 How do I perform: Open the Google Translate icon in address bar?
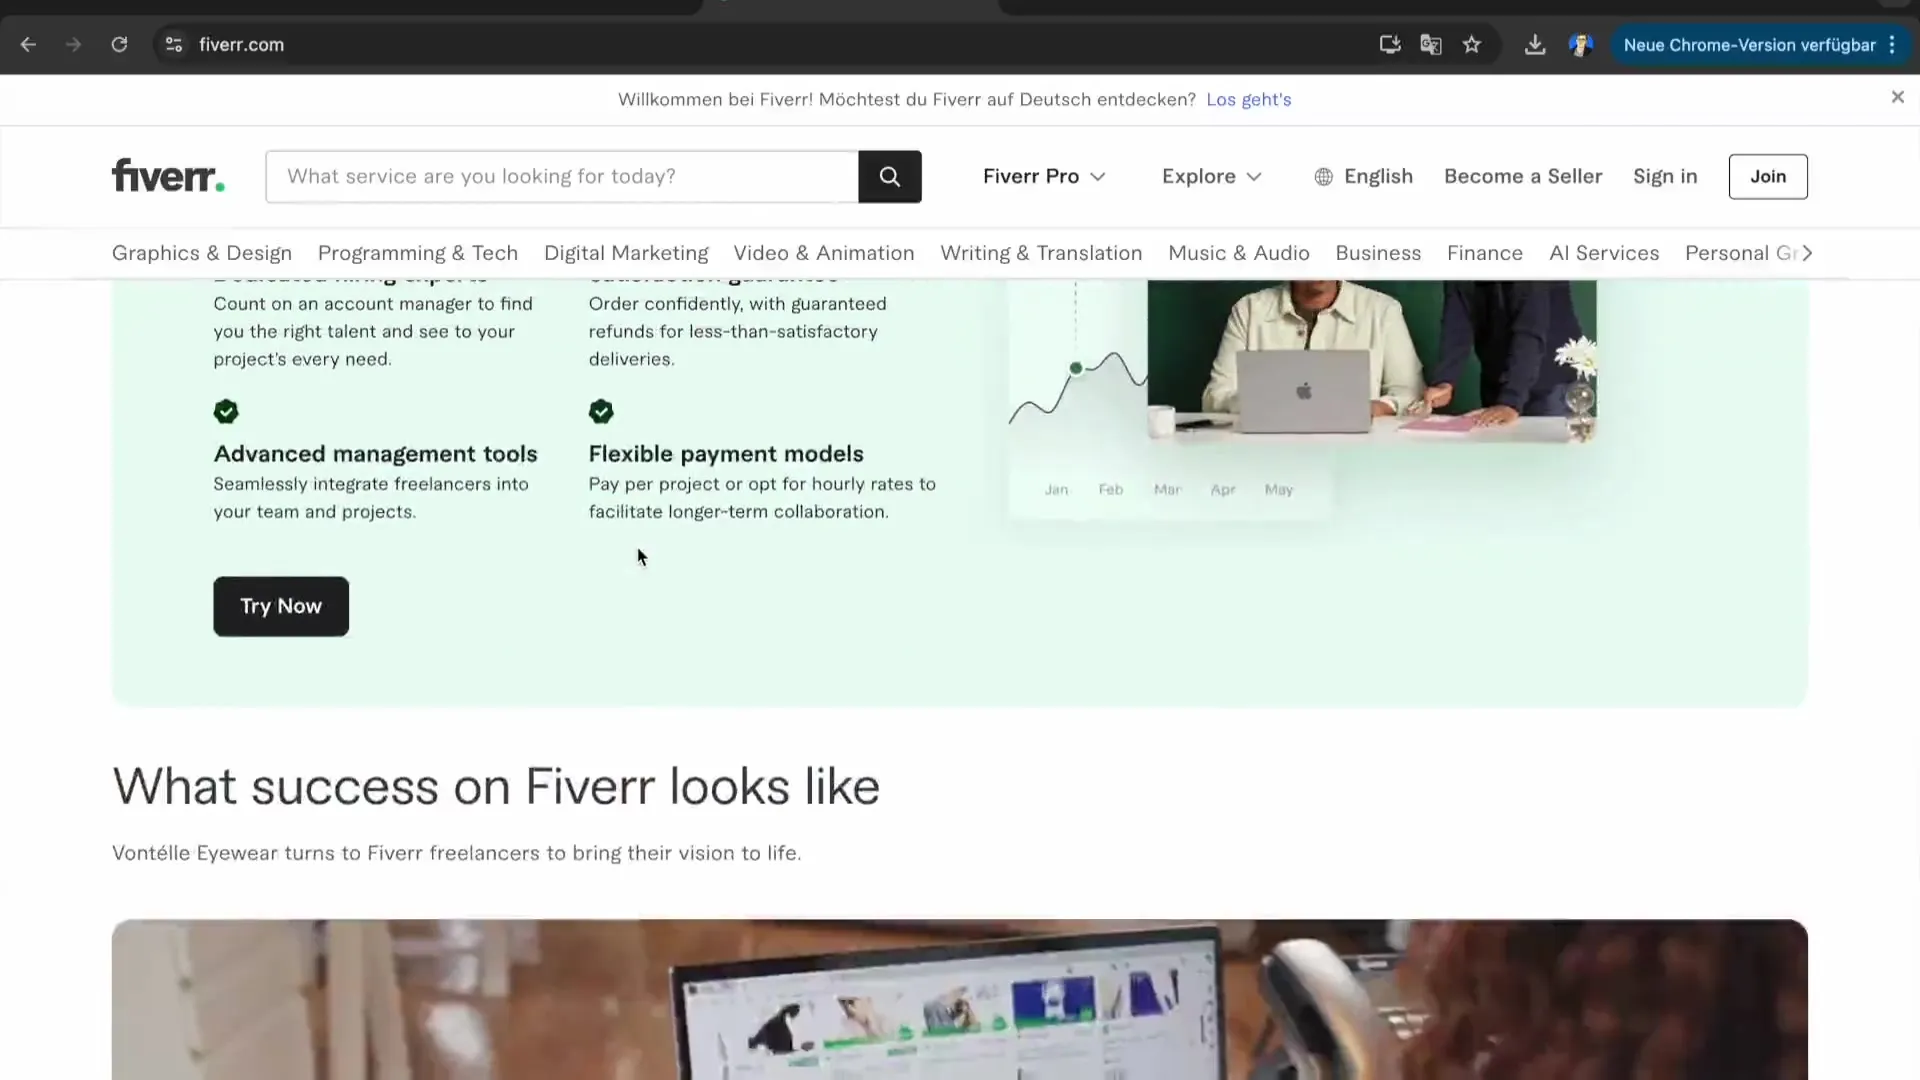(1430, 44)
